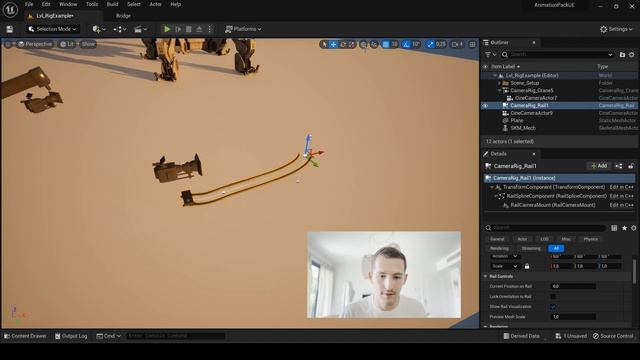Viewport: 640px width, 360px height.
Task: Click the save level icon in toolbar
Action: (x=9, y=29)
